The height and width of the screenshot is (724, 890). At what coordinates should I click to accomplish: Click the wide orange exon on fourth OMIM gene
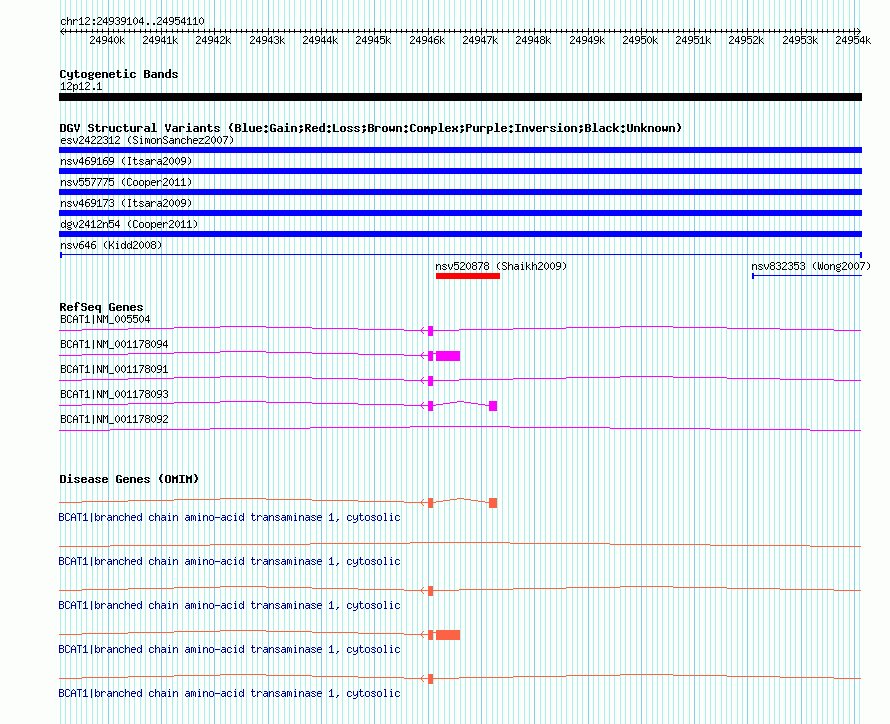pyautogui.click(x=448, y=635)
